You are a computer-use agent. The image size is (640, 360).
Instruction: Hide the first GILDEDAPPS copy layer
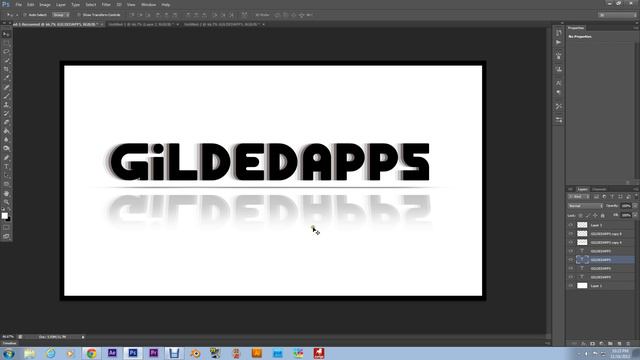coord(571,233)
